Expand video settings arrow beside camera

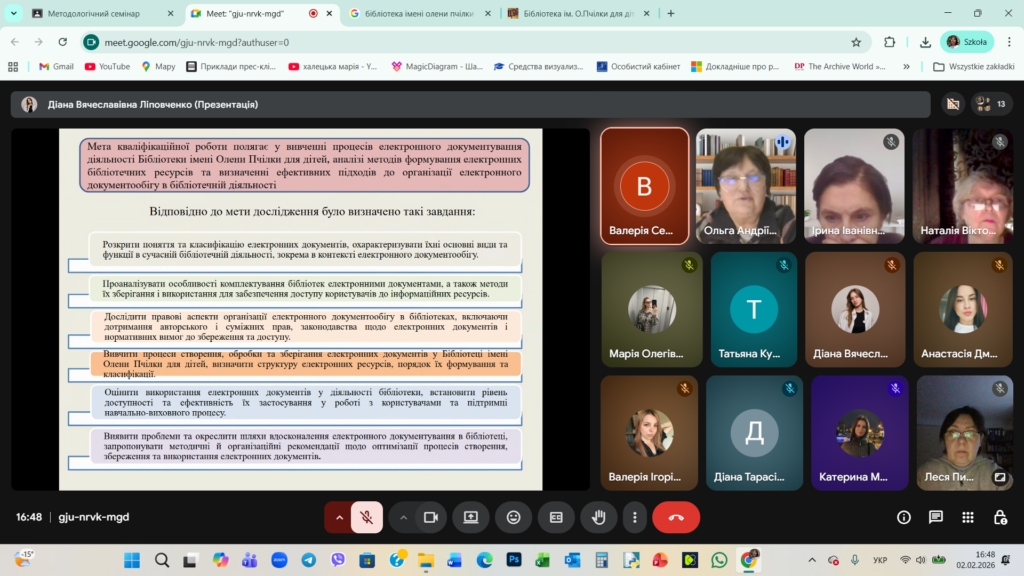[x=404, y=517]
